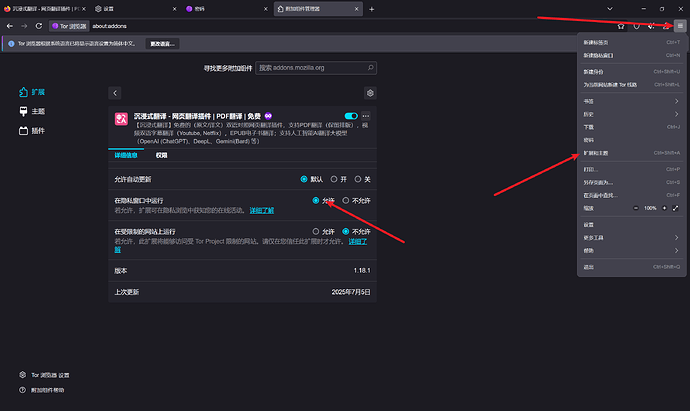This screenshot has width=690, height=411.
Task: Switch to the 设置 browser tab
Action: 136,9
